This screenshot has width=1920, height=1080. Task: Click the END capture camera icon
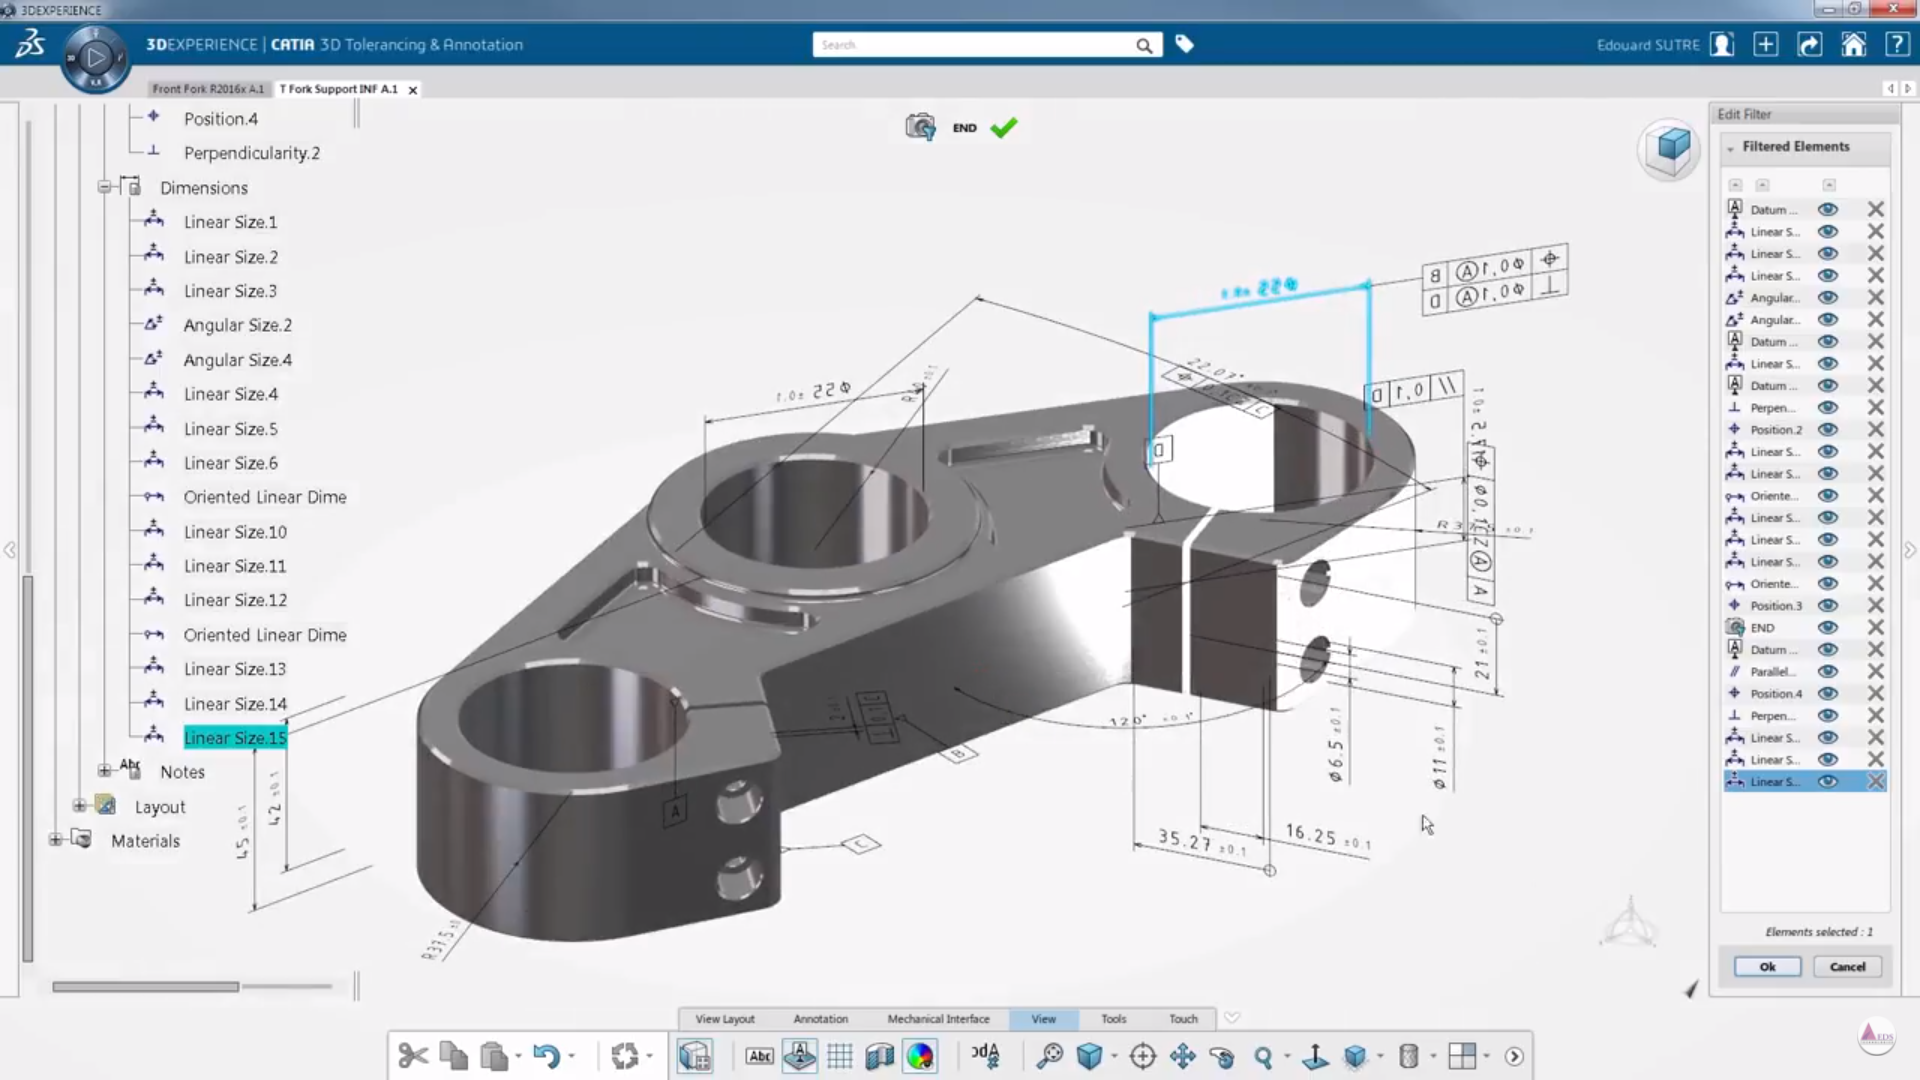[920, 127]
